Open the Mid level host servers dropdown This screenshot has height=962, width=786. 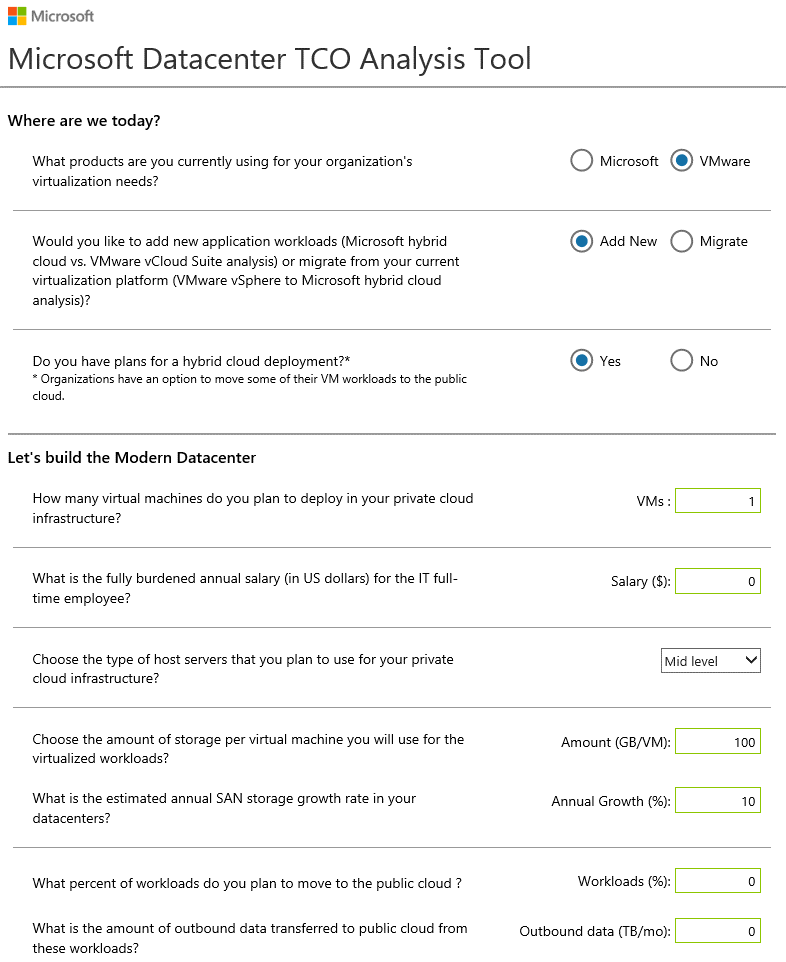pos(711,661)
